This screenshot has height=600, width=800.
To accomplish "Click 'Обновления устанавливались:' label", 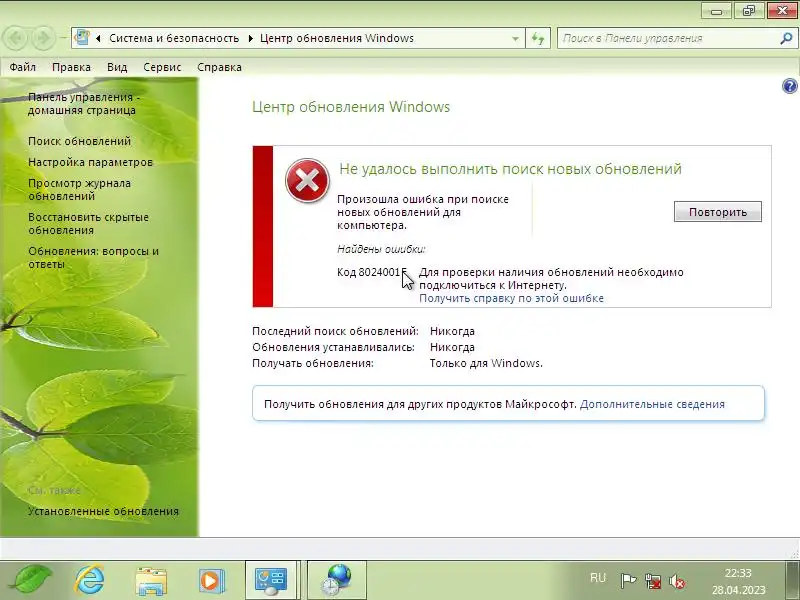I will pyautogui.click(x=333, y=347).
